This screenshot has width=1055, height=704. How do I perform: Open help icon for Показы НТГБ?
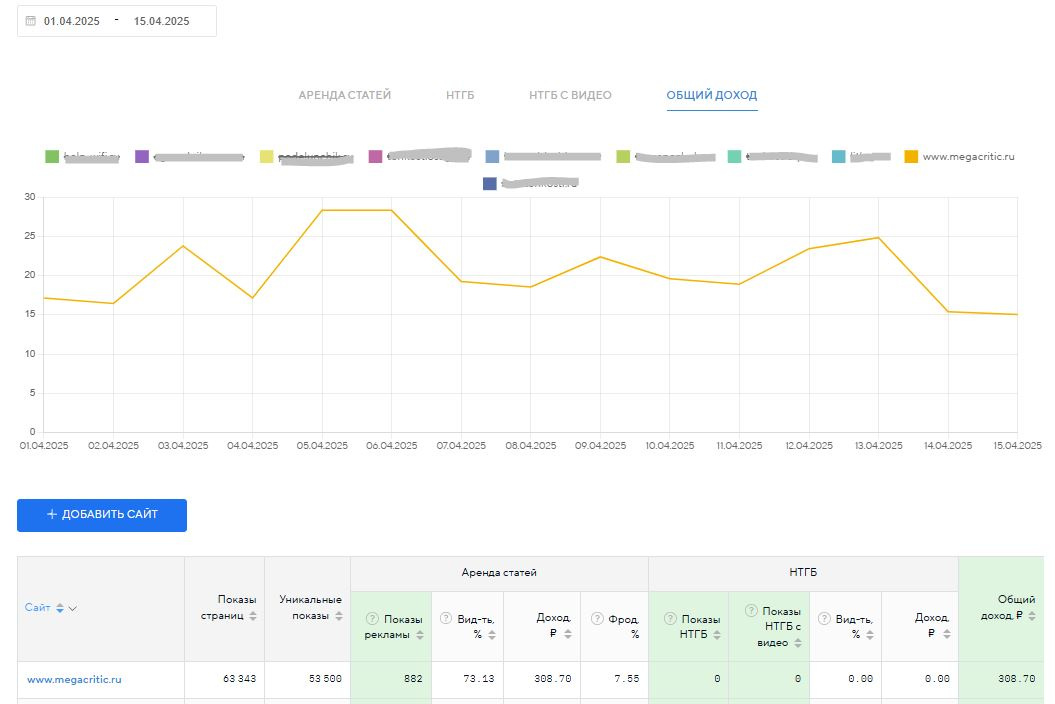point(670,618)
